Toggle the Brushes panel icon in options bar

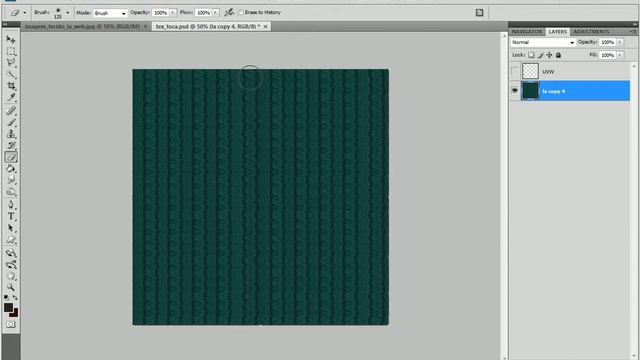pyautogui.click(x=479, y=13)
